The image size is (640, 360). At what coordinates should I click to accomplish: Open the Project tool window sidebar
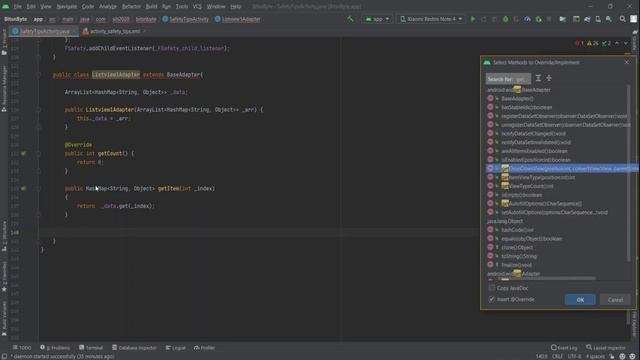coord(4,43)
